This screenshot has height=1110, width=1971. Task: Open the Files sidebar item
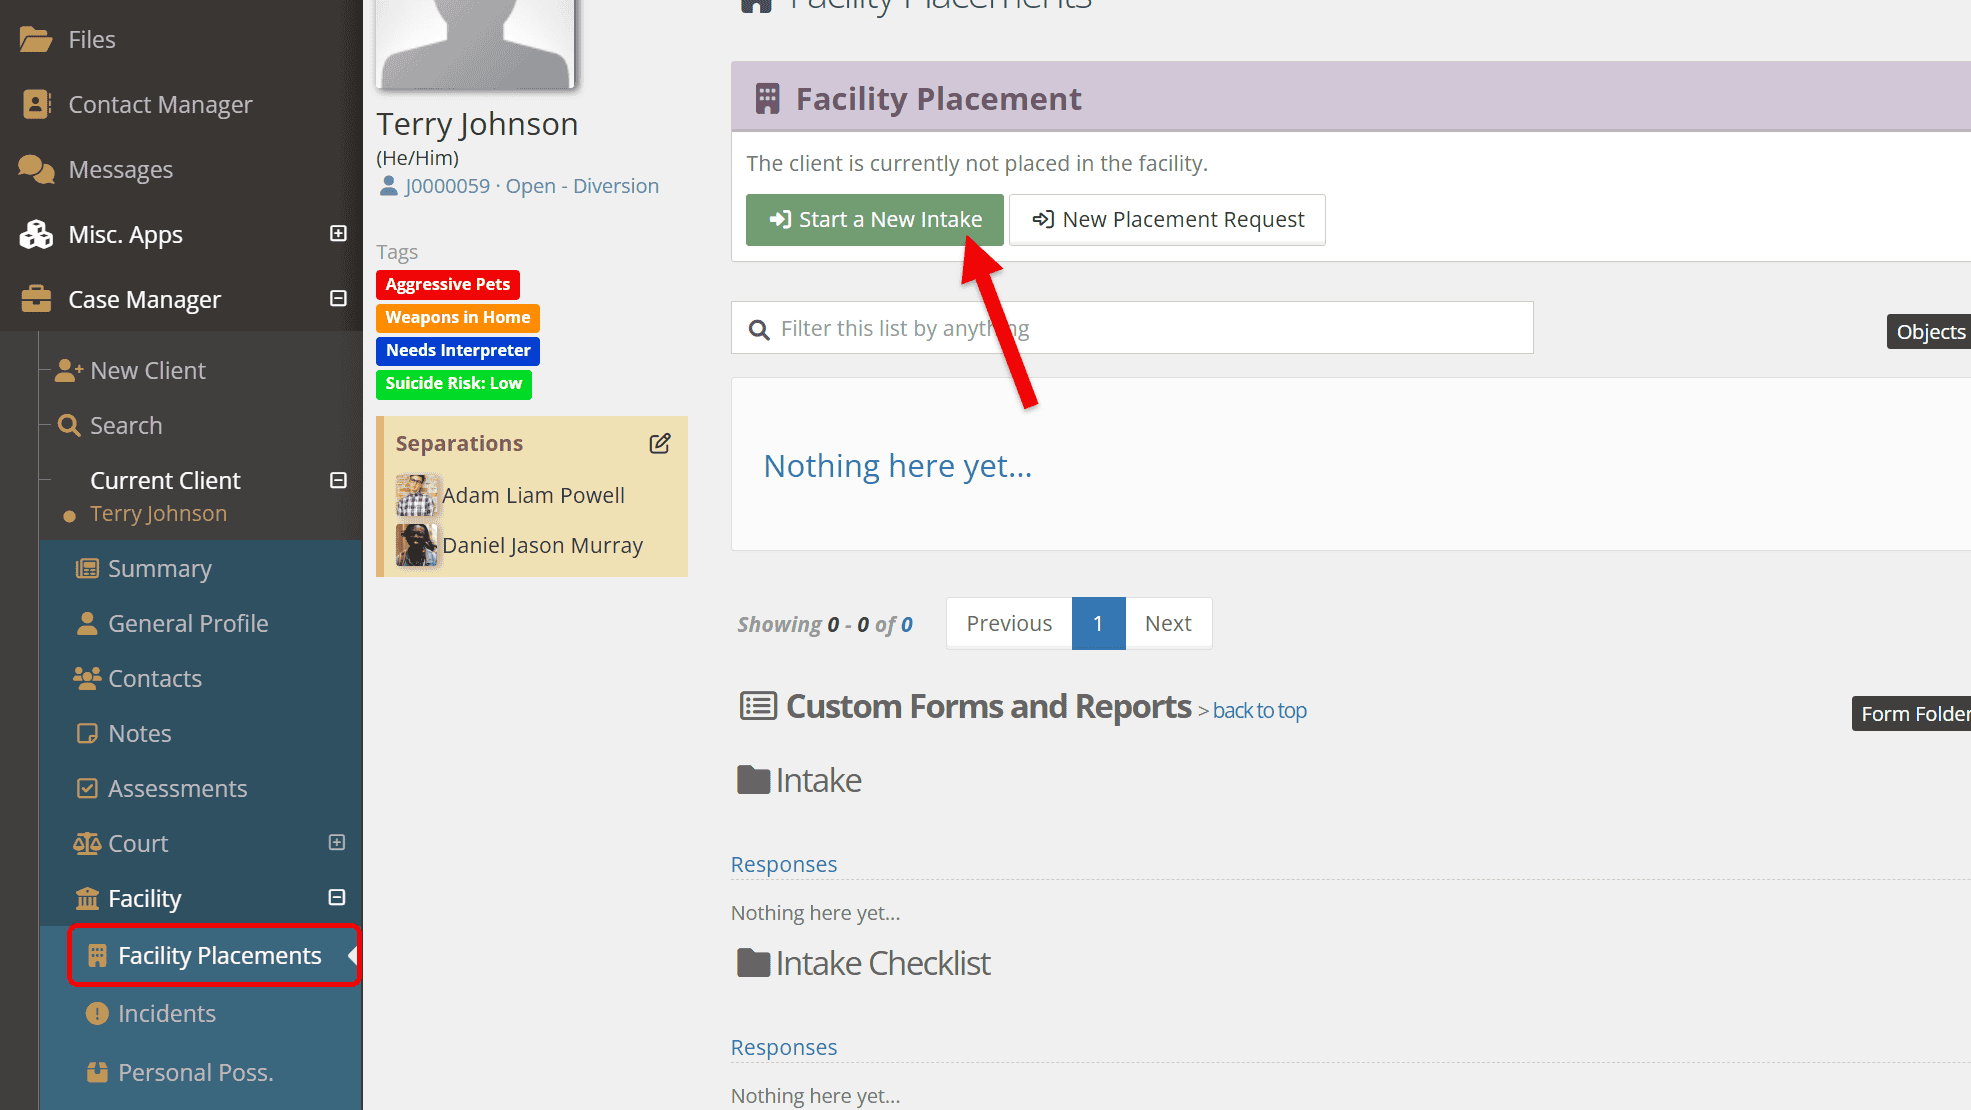[91, 39]
